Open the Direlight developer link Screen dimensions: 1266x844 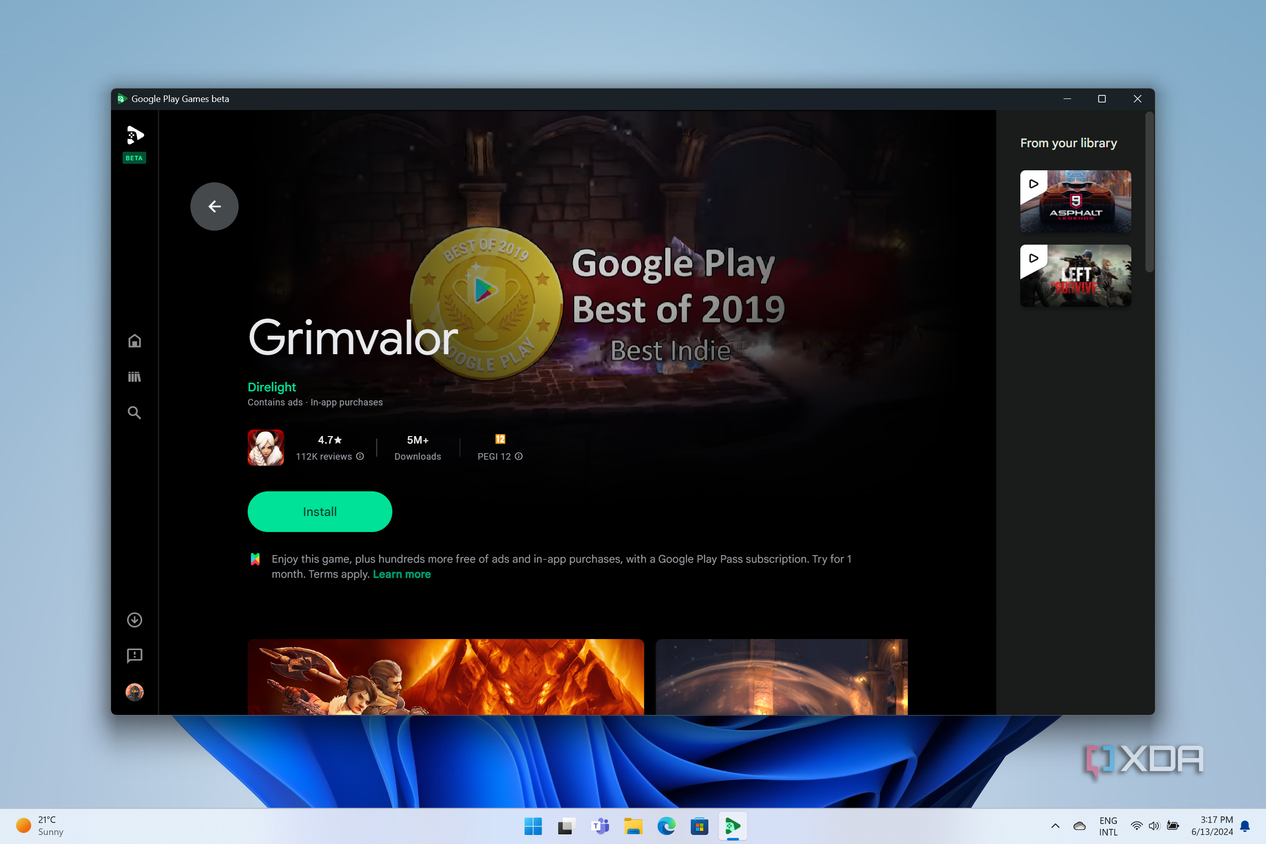[x=272, y=387]
